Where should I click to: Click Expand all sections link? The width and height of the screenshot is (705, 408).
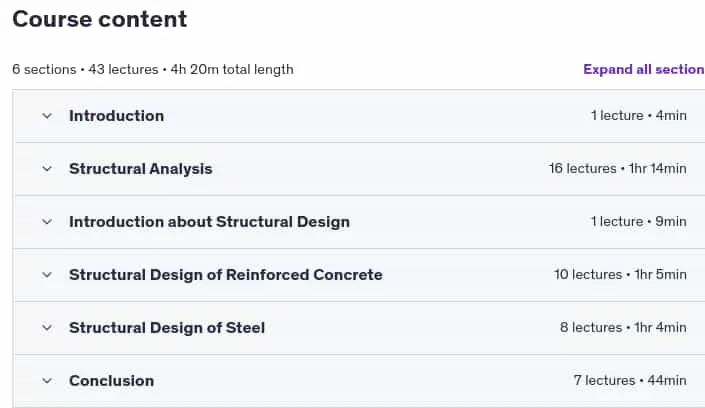point(644,69)
